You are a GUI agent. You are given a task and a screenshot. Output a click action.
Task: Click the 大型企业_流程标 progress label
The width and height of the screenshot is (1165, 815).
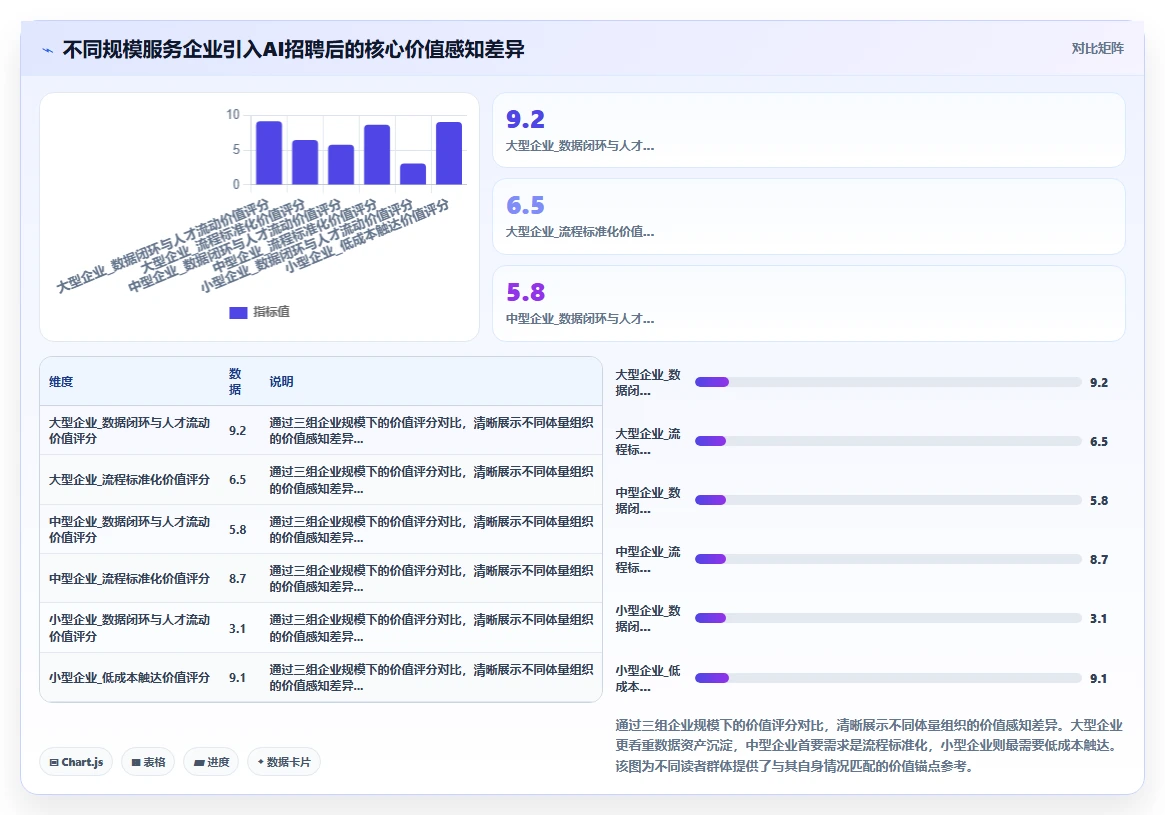[648, 441]
